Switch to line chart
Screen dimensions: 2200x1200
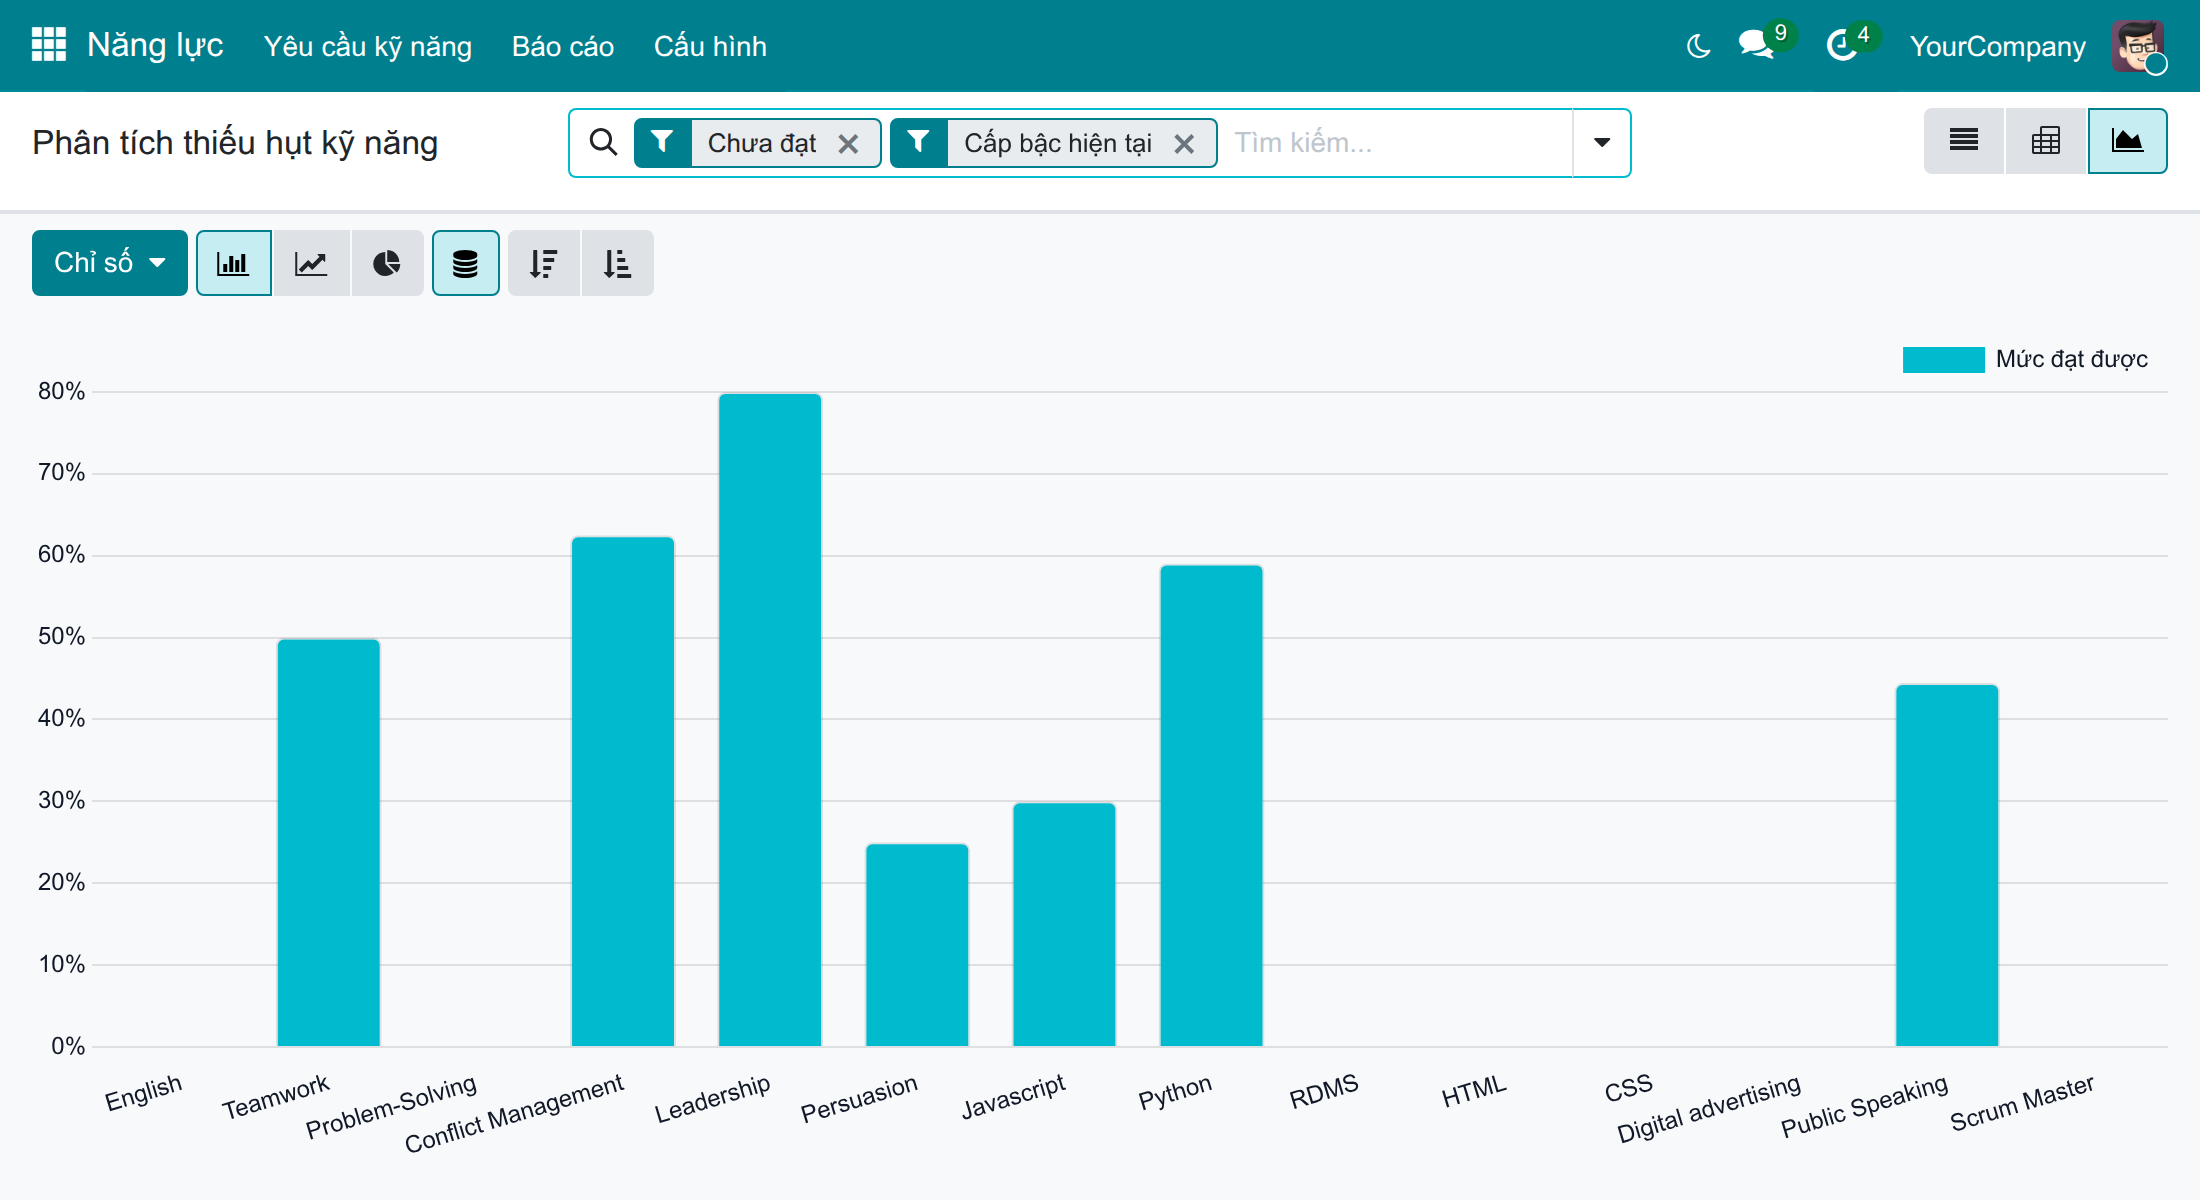311,263
